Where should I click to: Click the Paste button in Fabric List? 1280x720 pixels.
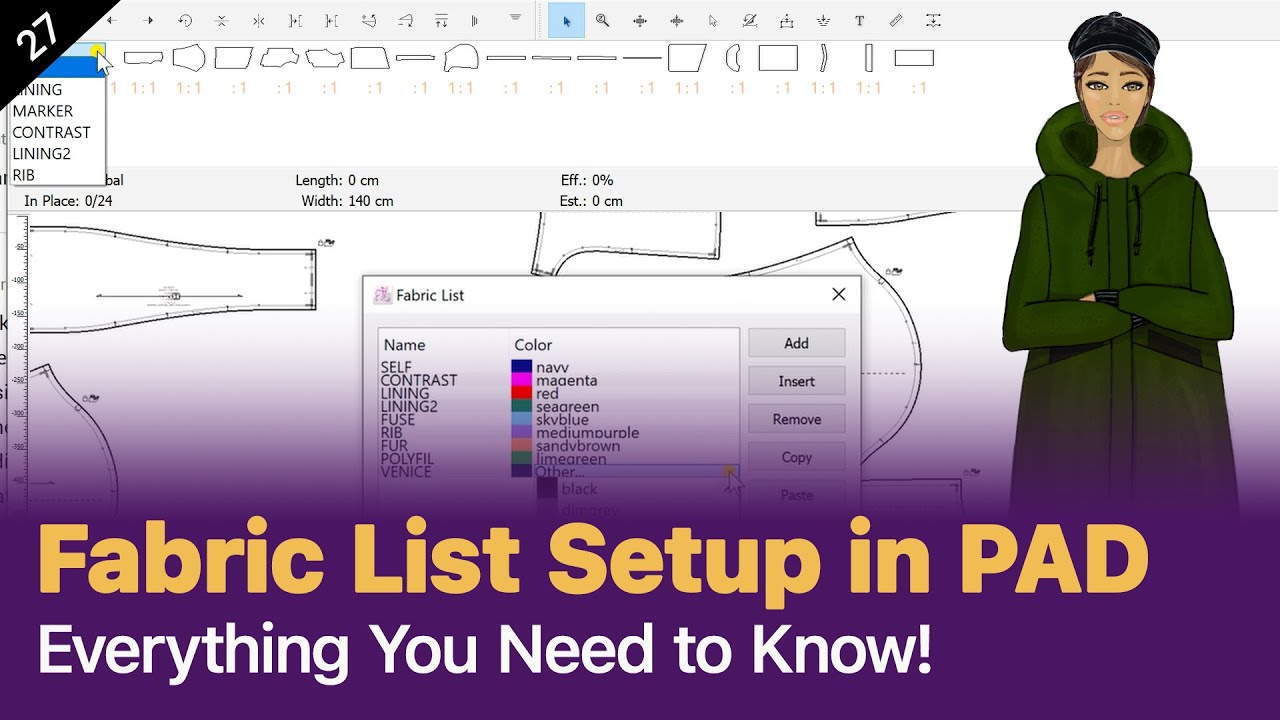click(x=796, y=495)
